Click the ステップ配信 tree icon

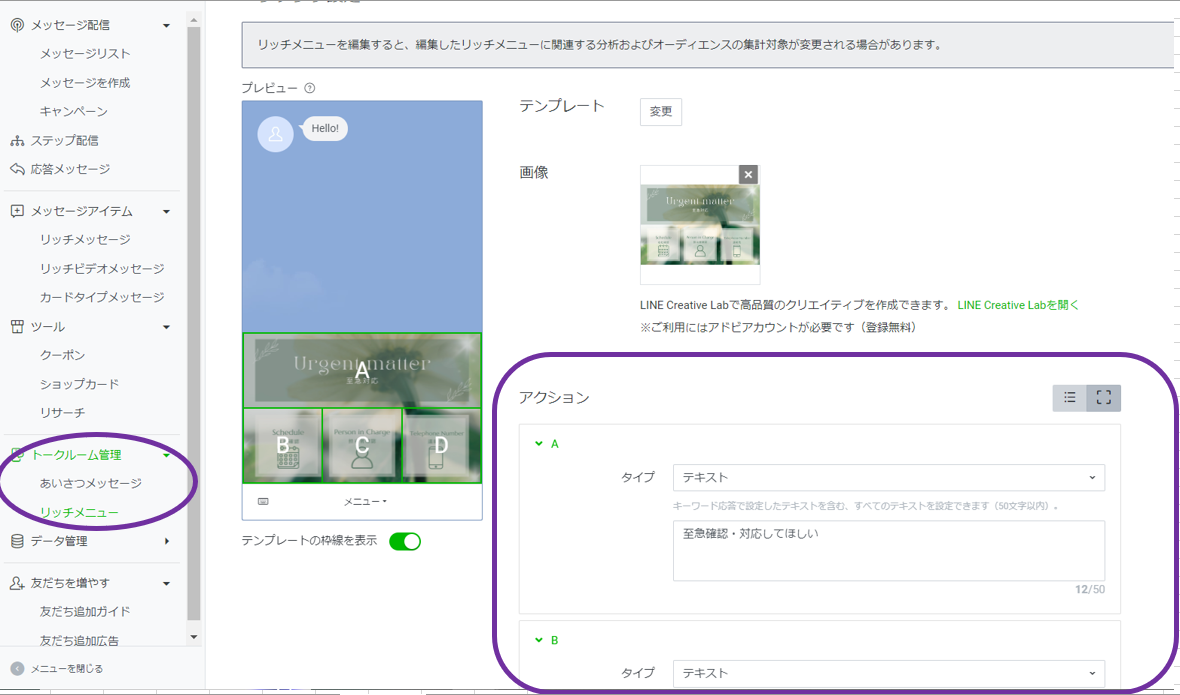(17, 141)
